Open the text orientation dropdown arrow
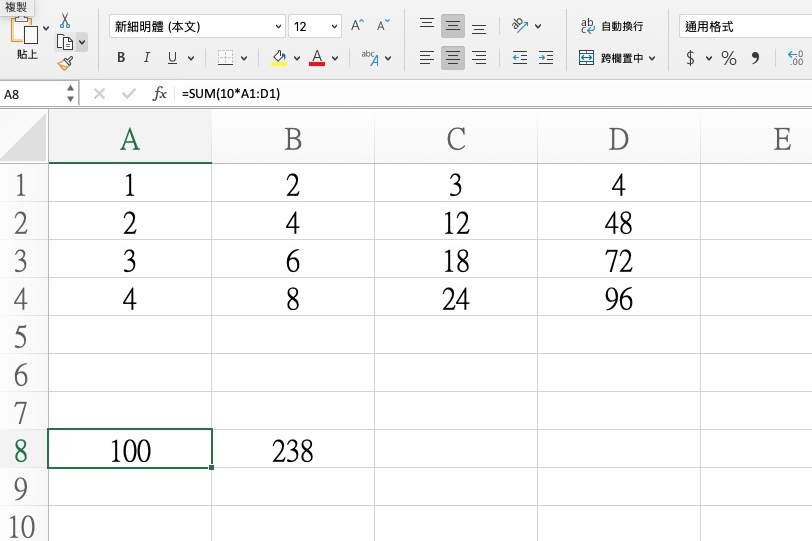The height and width of the screenshot is (541, 812). click(538, 26)
